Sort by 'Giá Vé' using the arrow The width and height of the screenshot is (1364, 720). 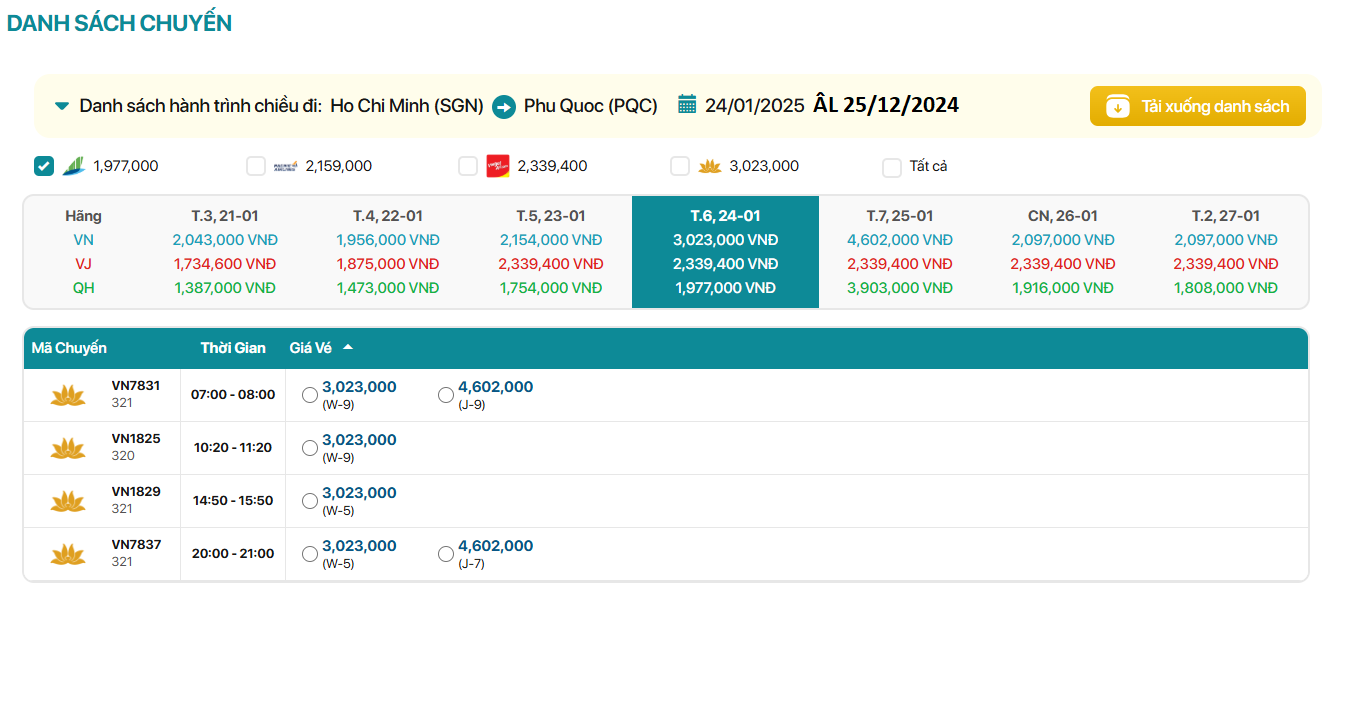348,348
